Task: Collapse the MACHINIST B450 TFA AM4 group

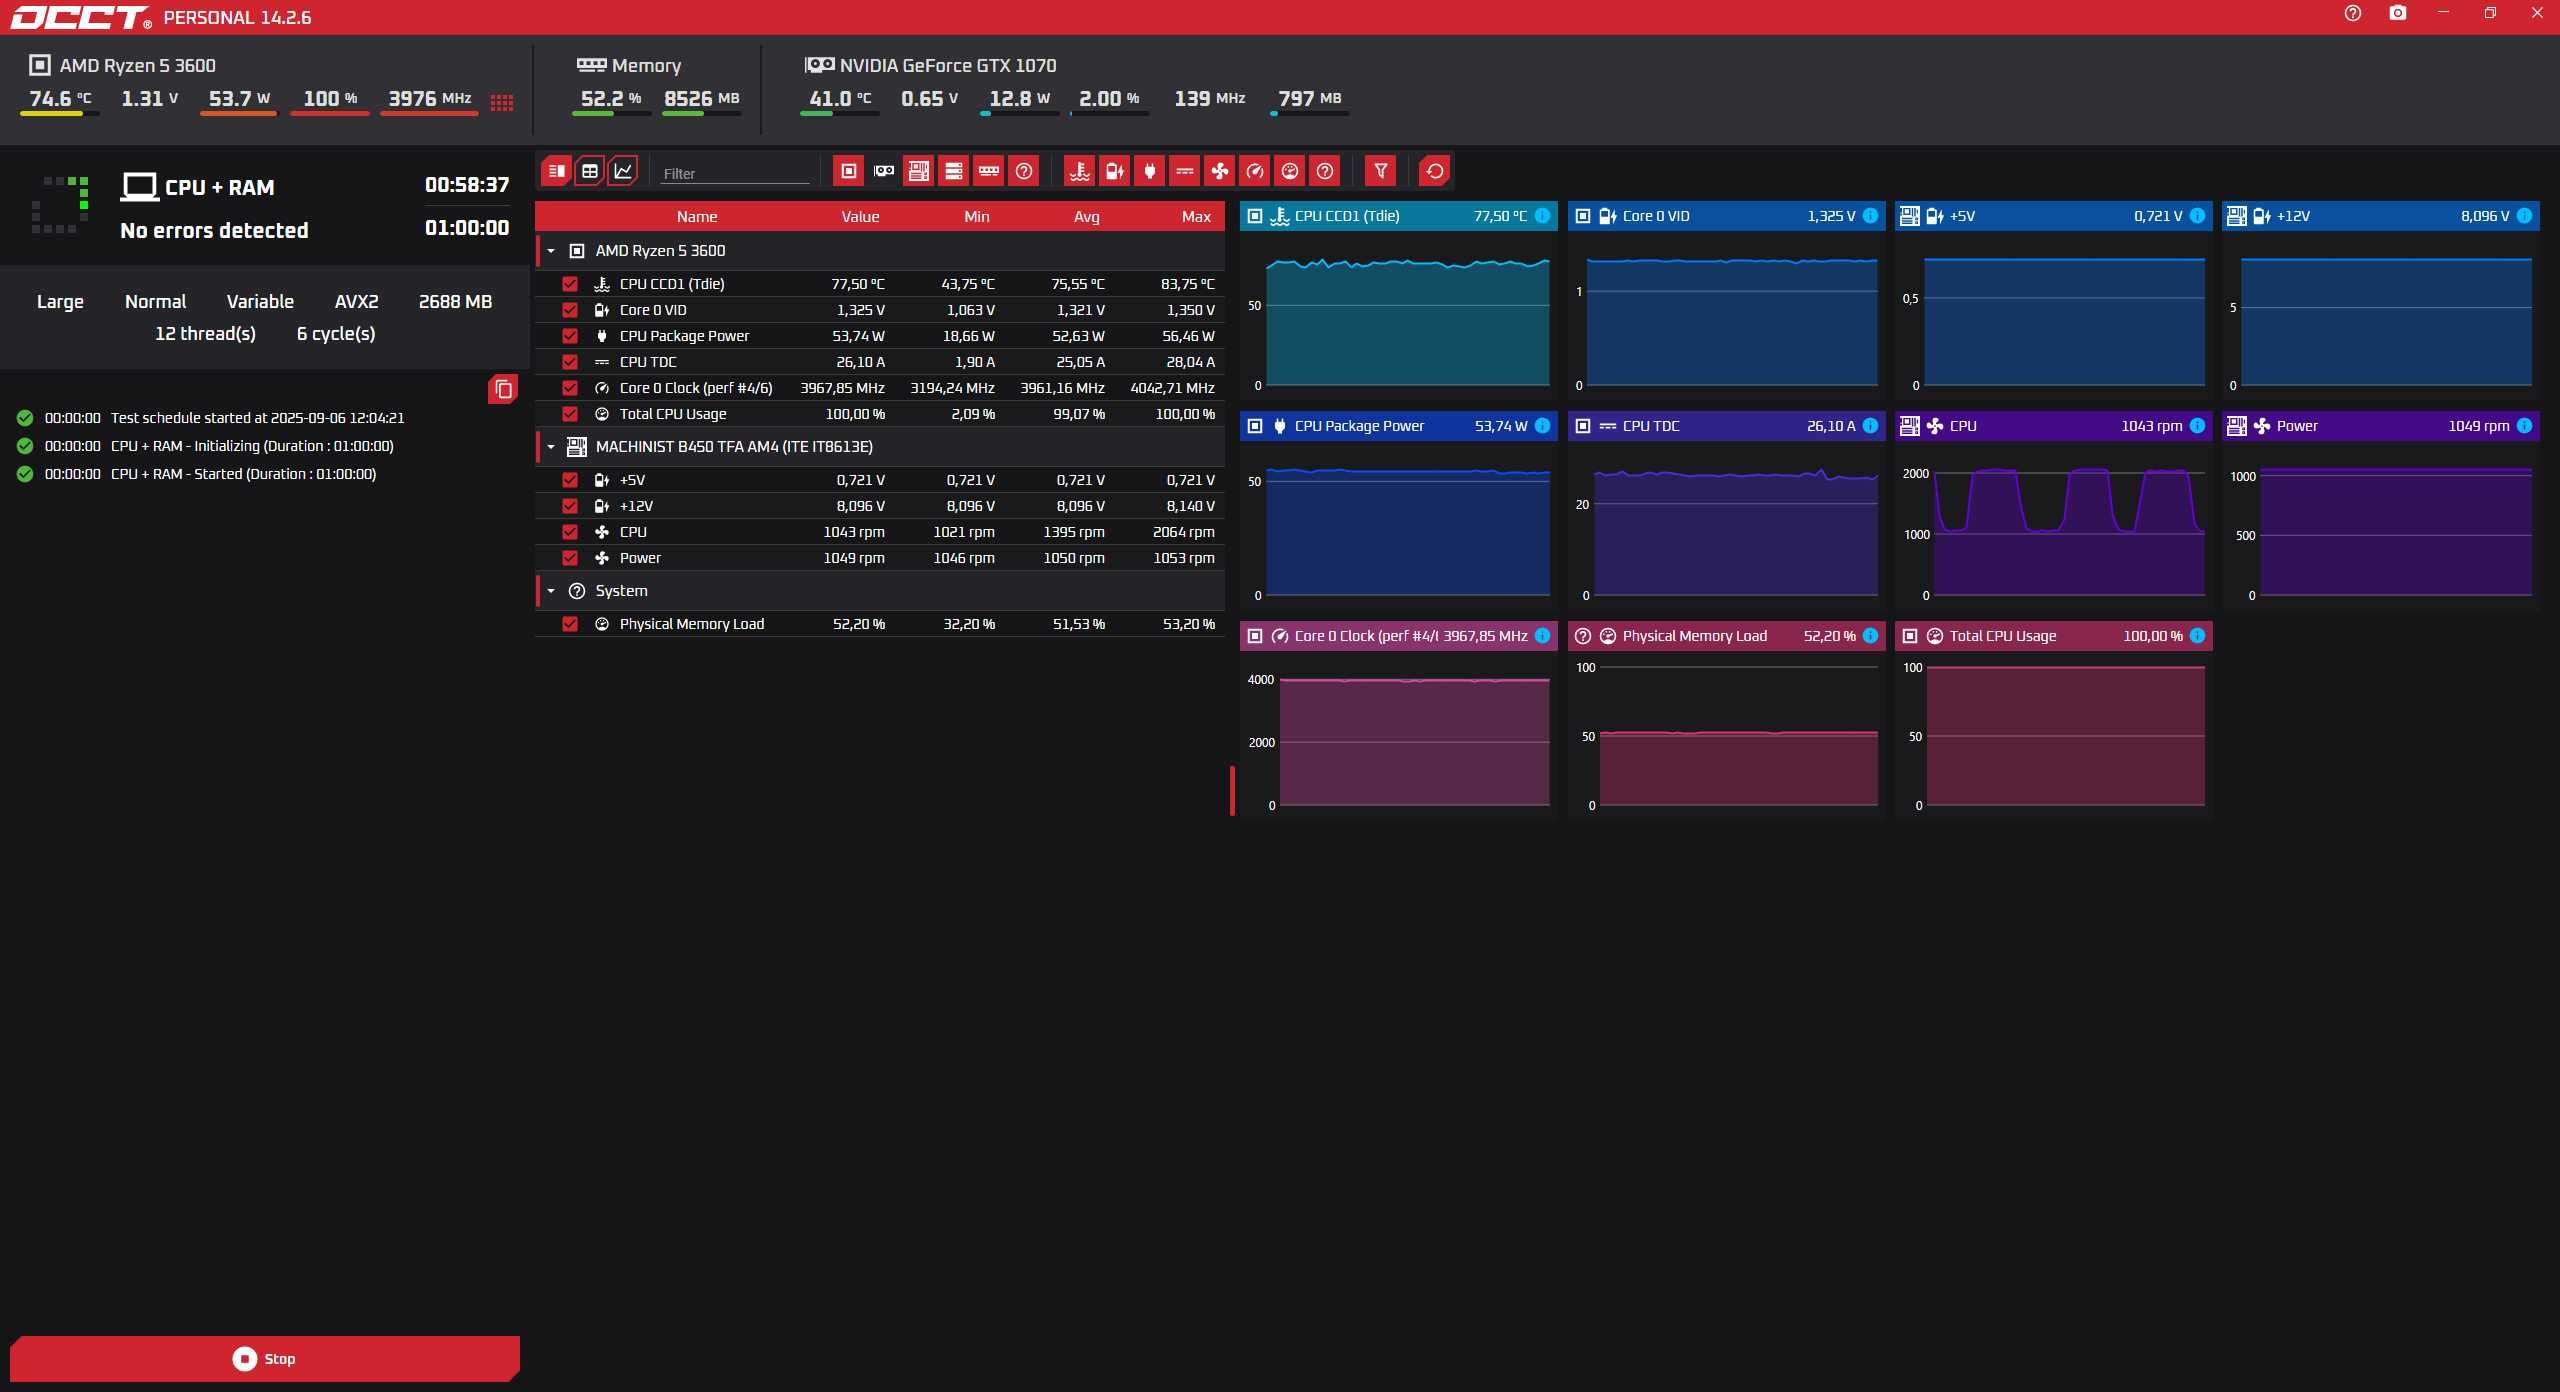Action: tap(551, 447)
